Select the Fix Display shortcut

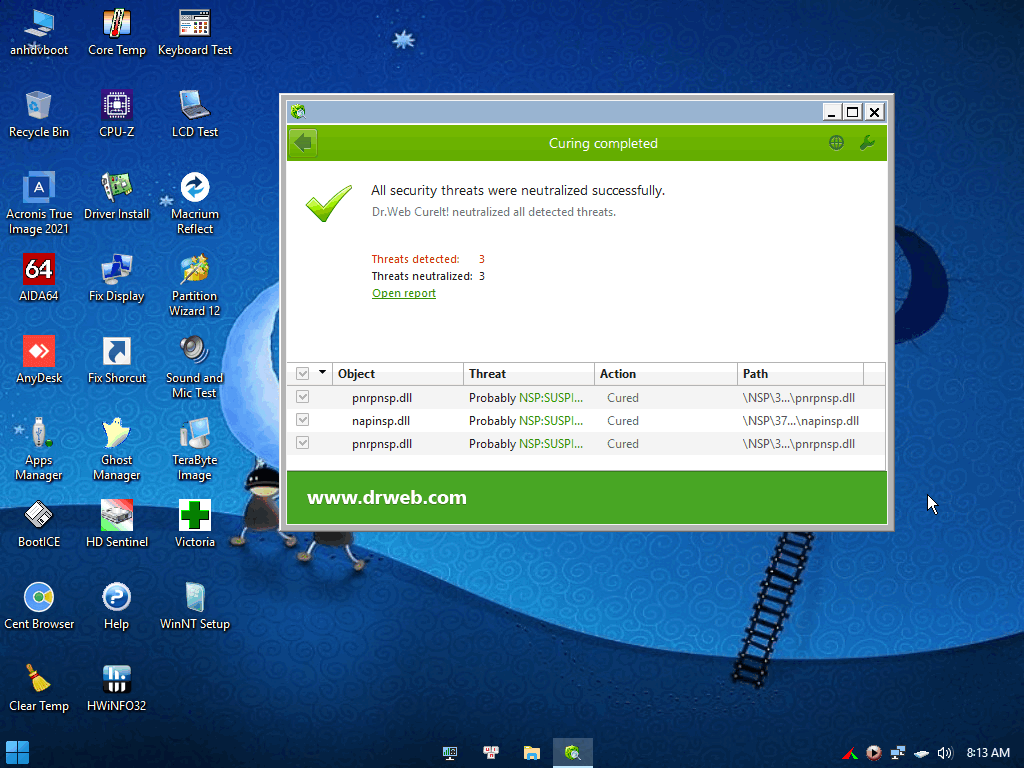coord(117,278)
